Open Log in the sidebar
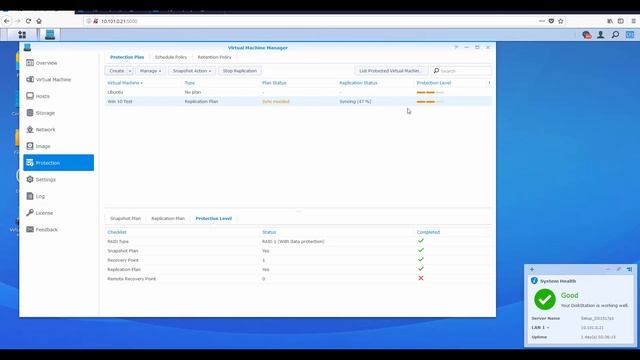Viewport: 640px width, 360px height. tap(58, 196)
